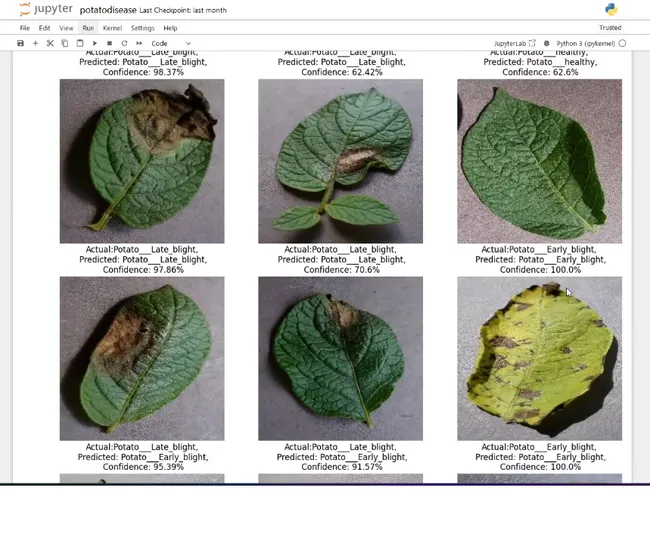Image resolution: width=650 pixels, height=537 pixels.
Task: Open the Run menu
Action: pos(88,28)
